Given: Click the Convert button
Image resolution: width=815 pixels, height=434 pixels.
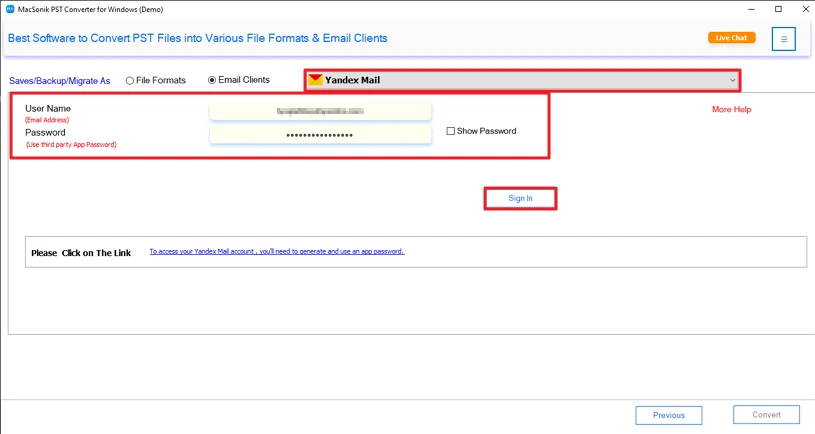Looking at the screenshot, I should pos(766,415).
